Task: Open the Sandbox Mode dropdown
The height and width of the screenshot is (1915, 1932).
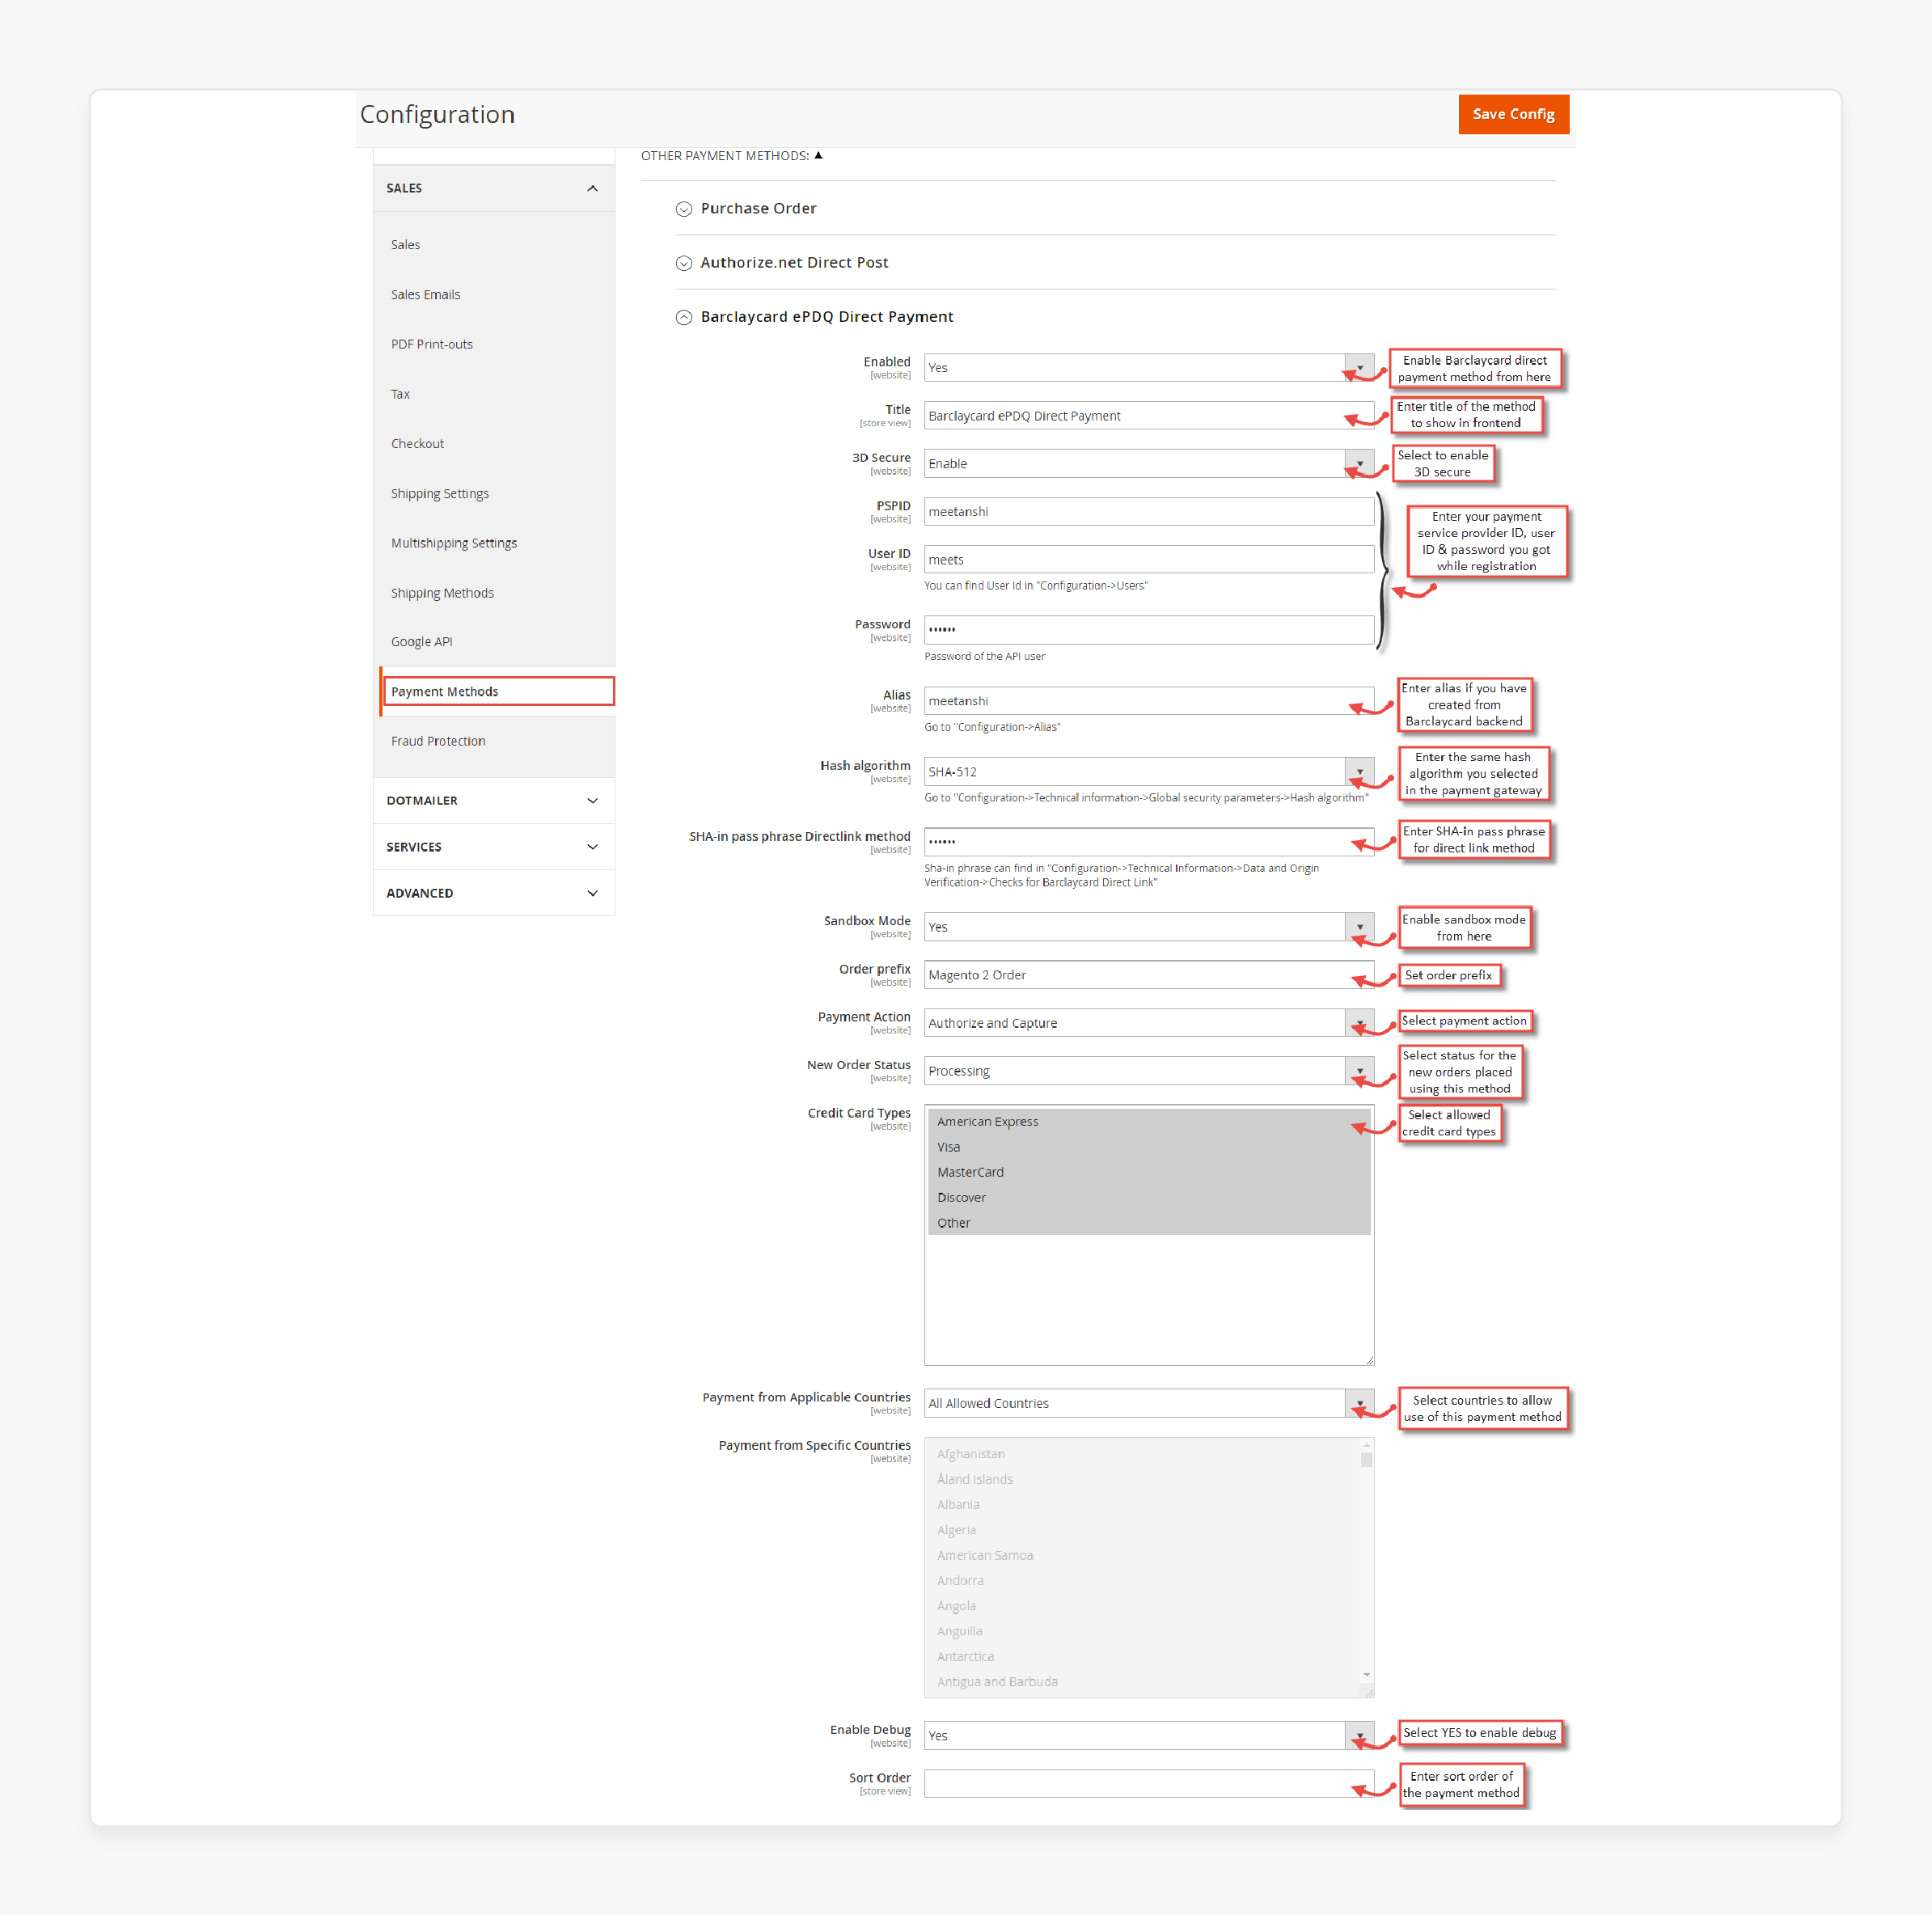Action: point(1148,926)
